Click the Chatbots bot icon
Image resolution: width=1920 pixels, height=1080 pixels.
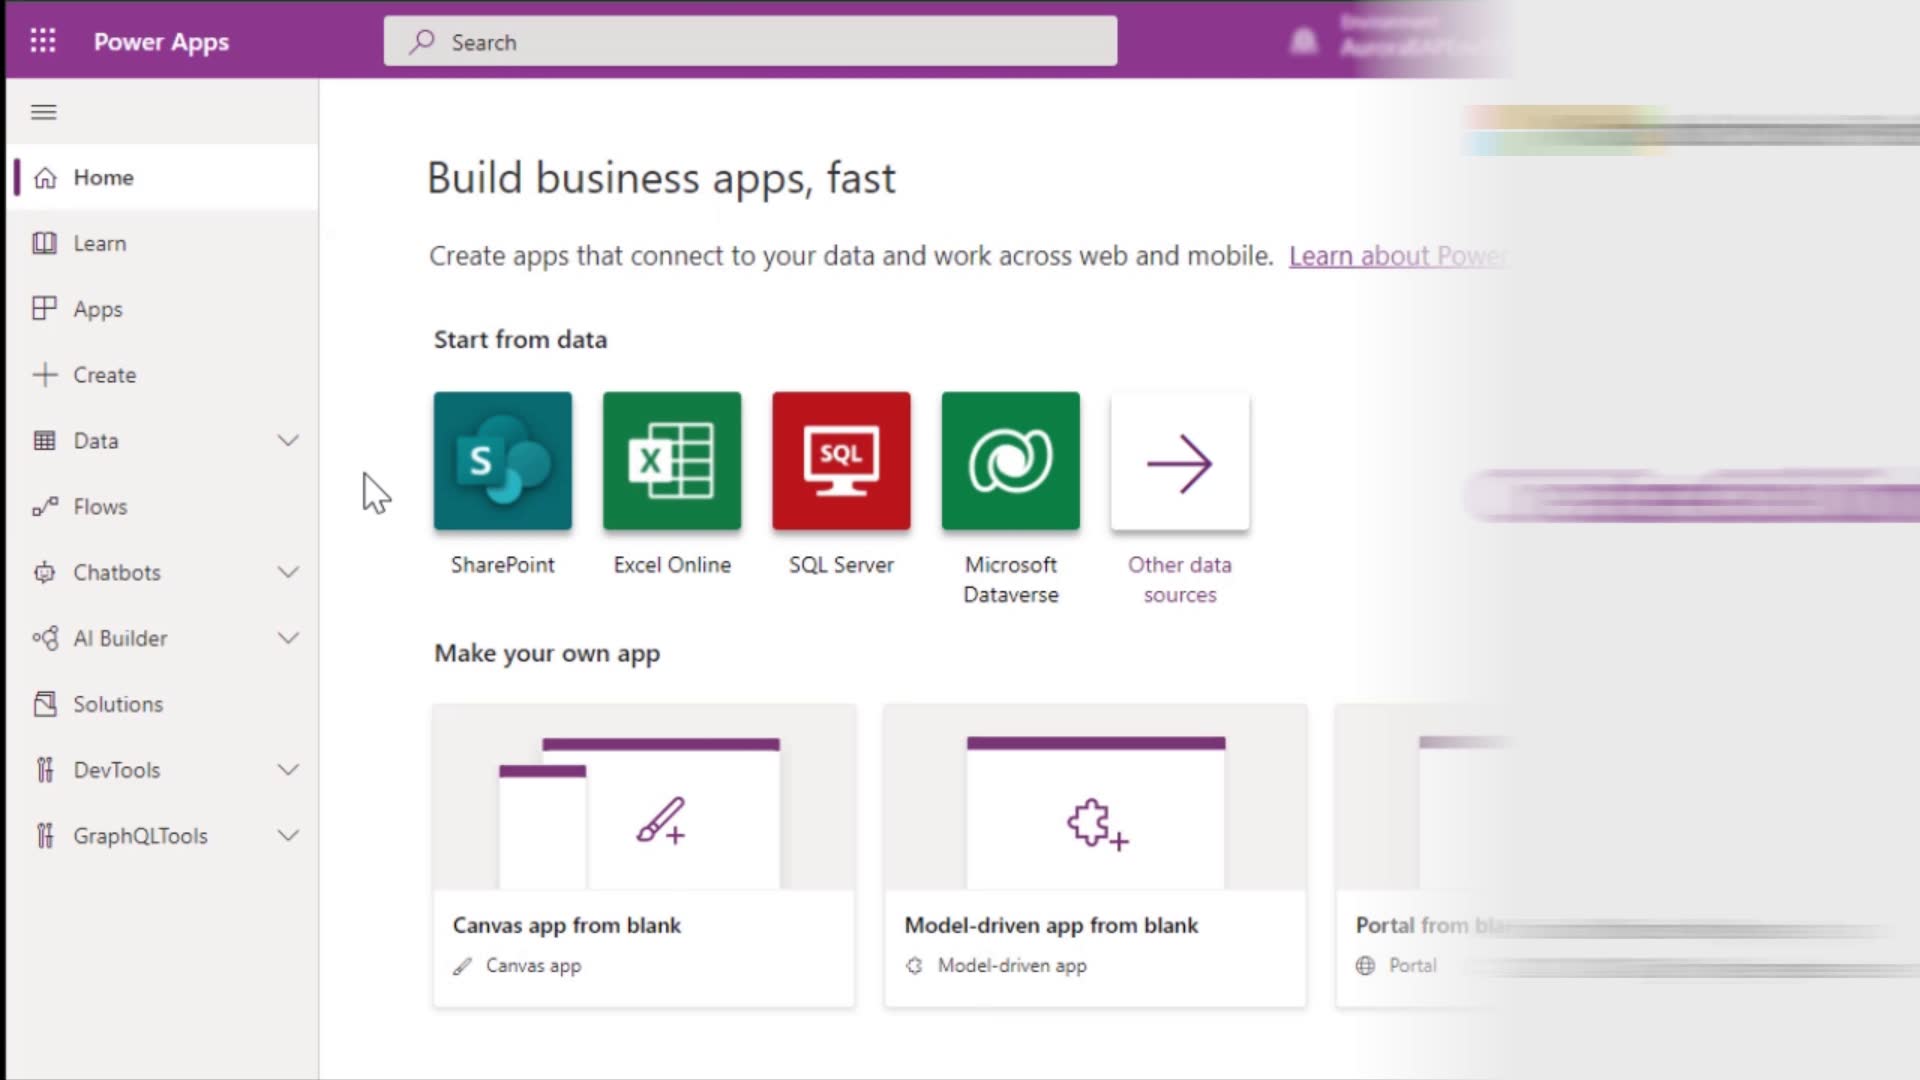pyautogui.click(x=45, y=573)
